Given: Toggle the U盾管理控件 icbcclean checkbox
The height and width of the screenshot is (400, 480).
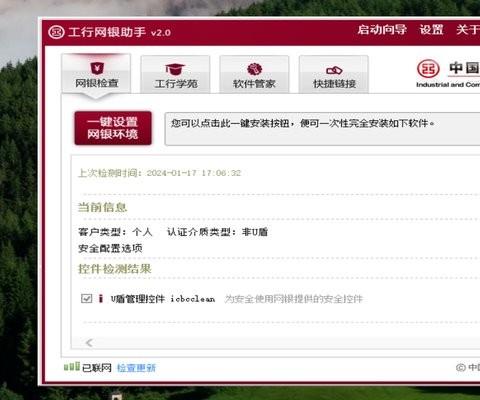Looking at the screenshot, I should coord(87,298).
